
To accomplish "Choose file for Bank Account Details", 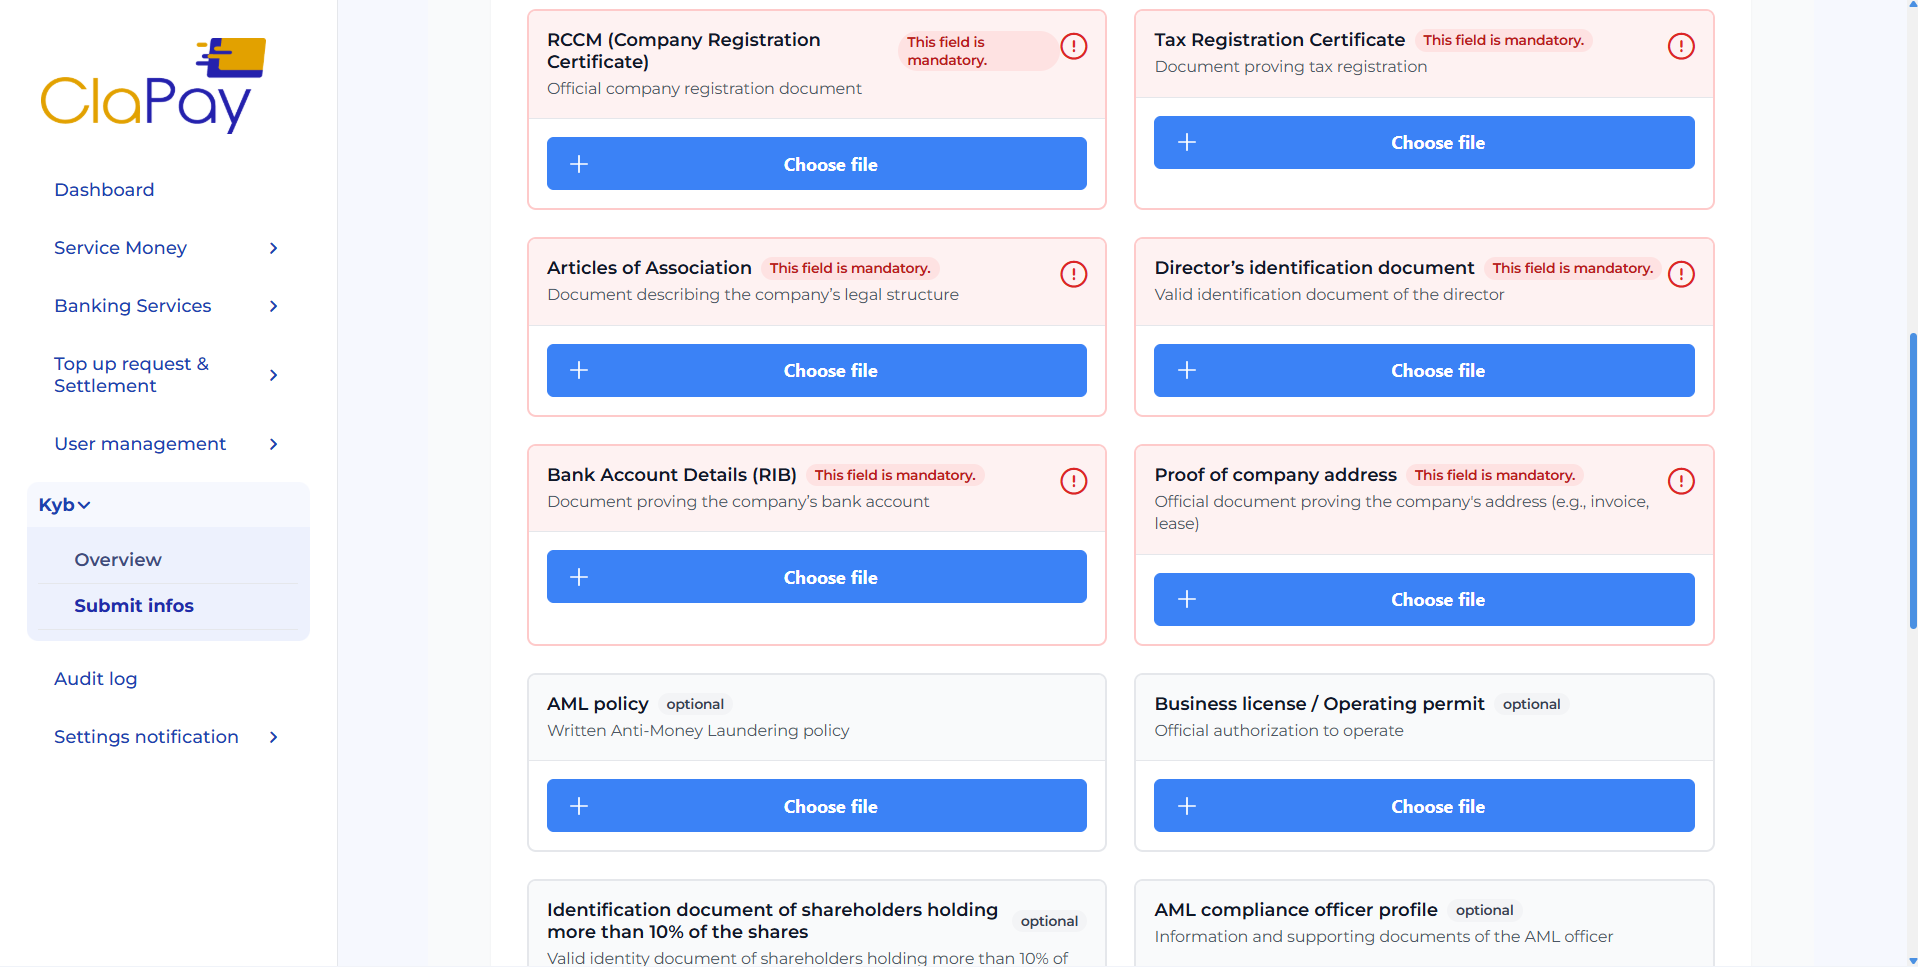I will click(x=816, y=577).
